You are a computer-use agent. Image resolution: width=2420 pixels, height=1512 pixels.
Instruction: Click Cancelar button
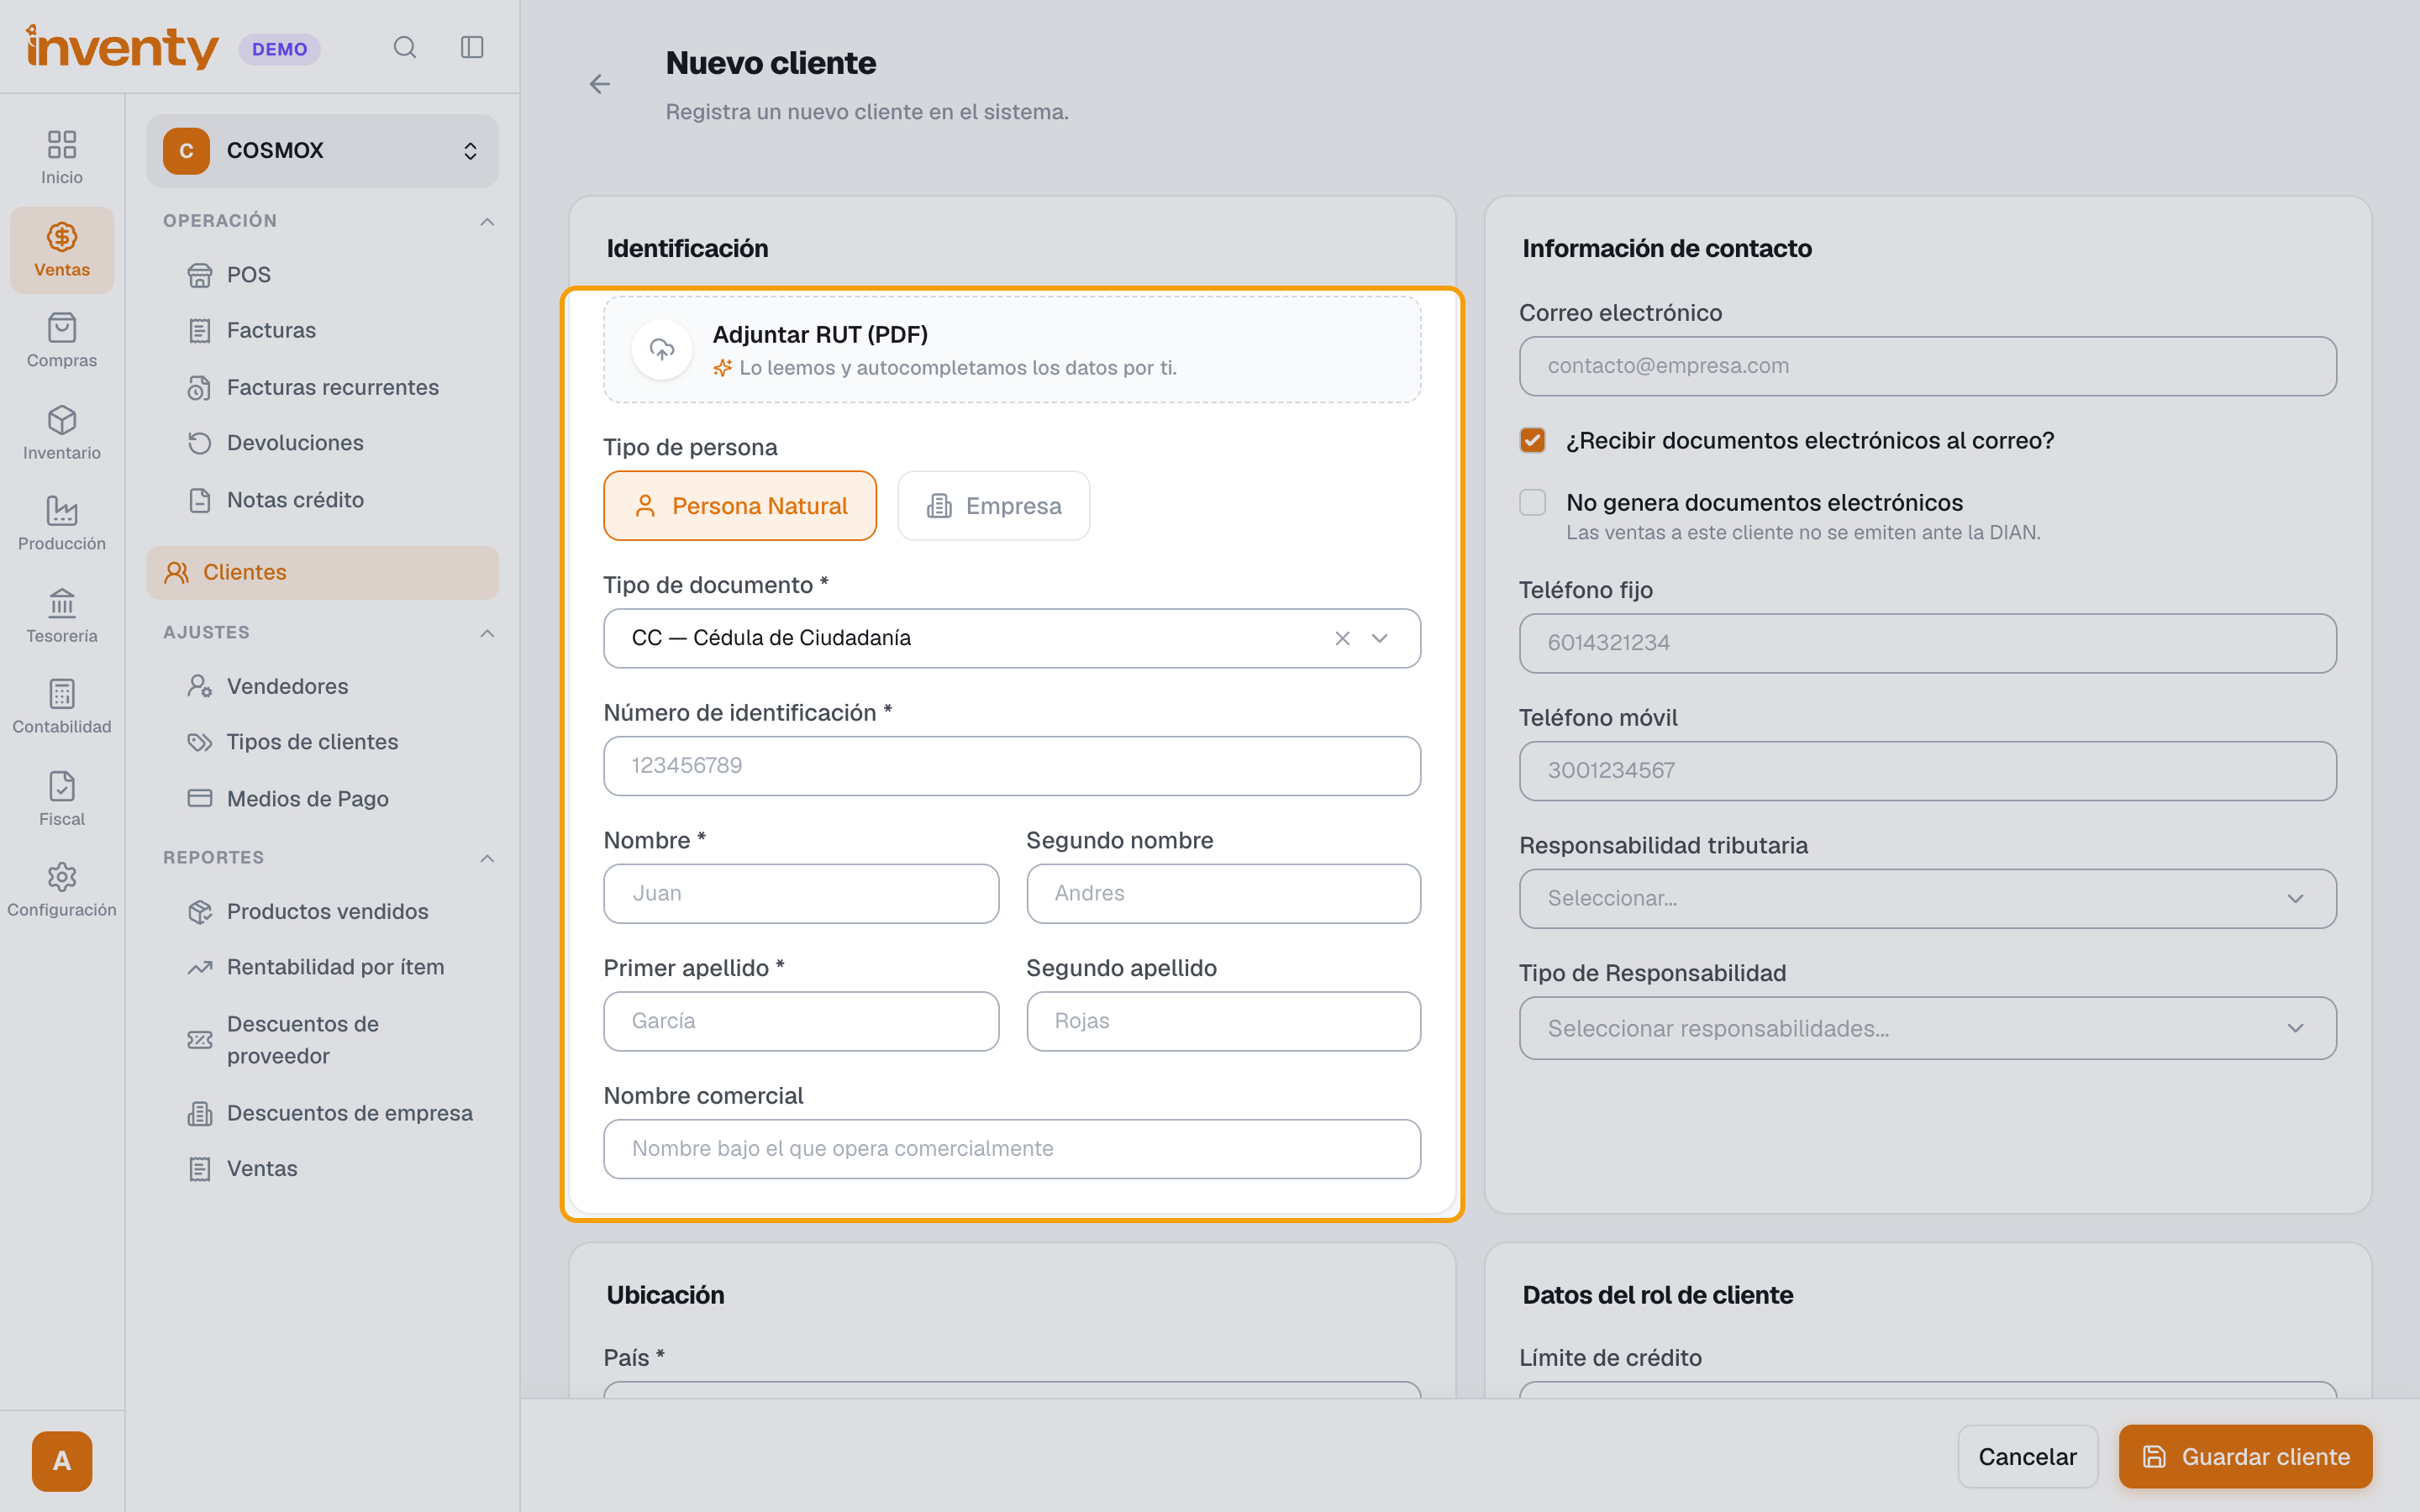tap(2027, 1456)
